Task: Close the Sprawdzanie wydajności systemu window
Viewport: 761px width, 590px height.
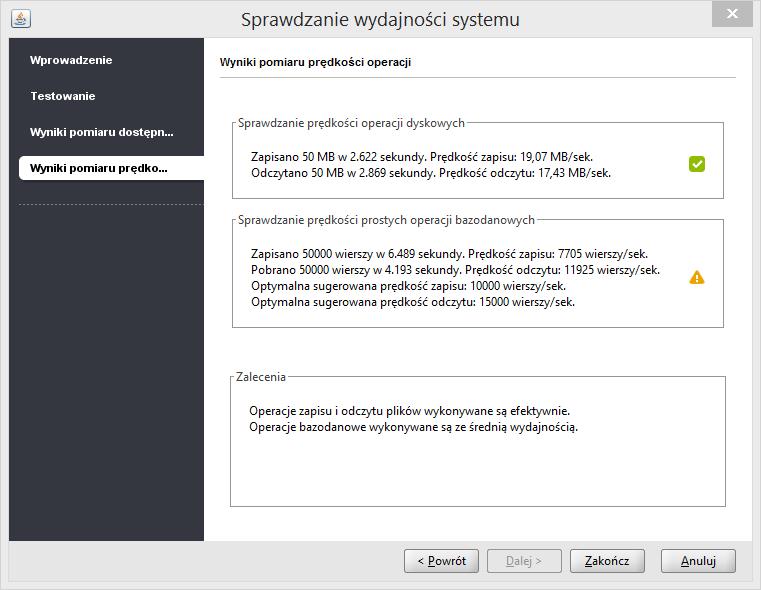Action: 732,14
